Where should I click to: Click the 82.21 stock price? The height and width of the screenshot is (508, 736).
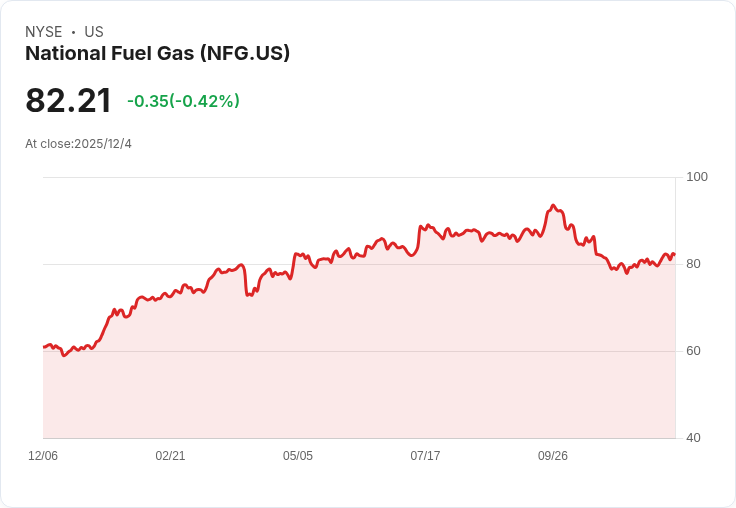[x=68, y=101]
